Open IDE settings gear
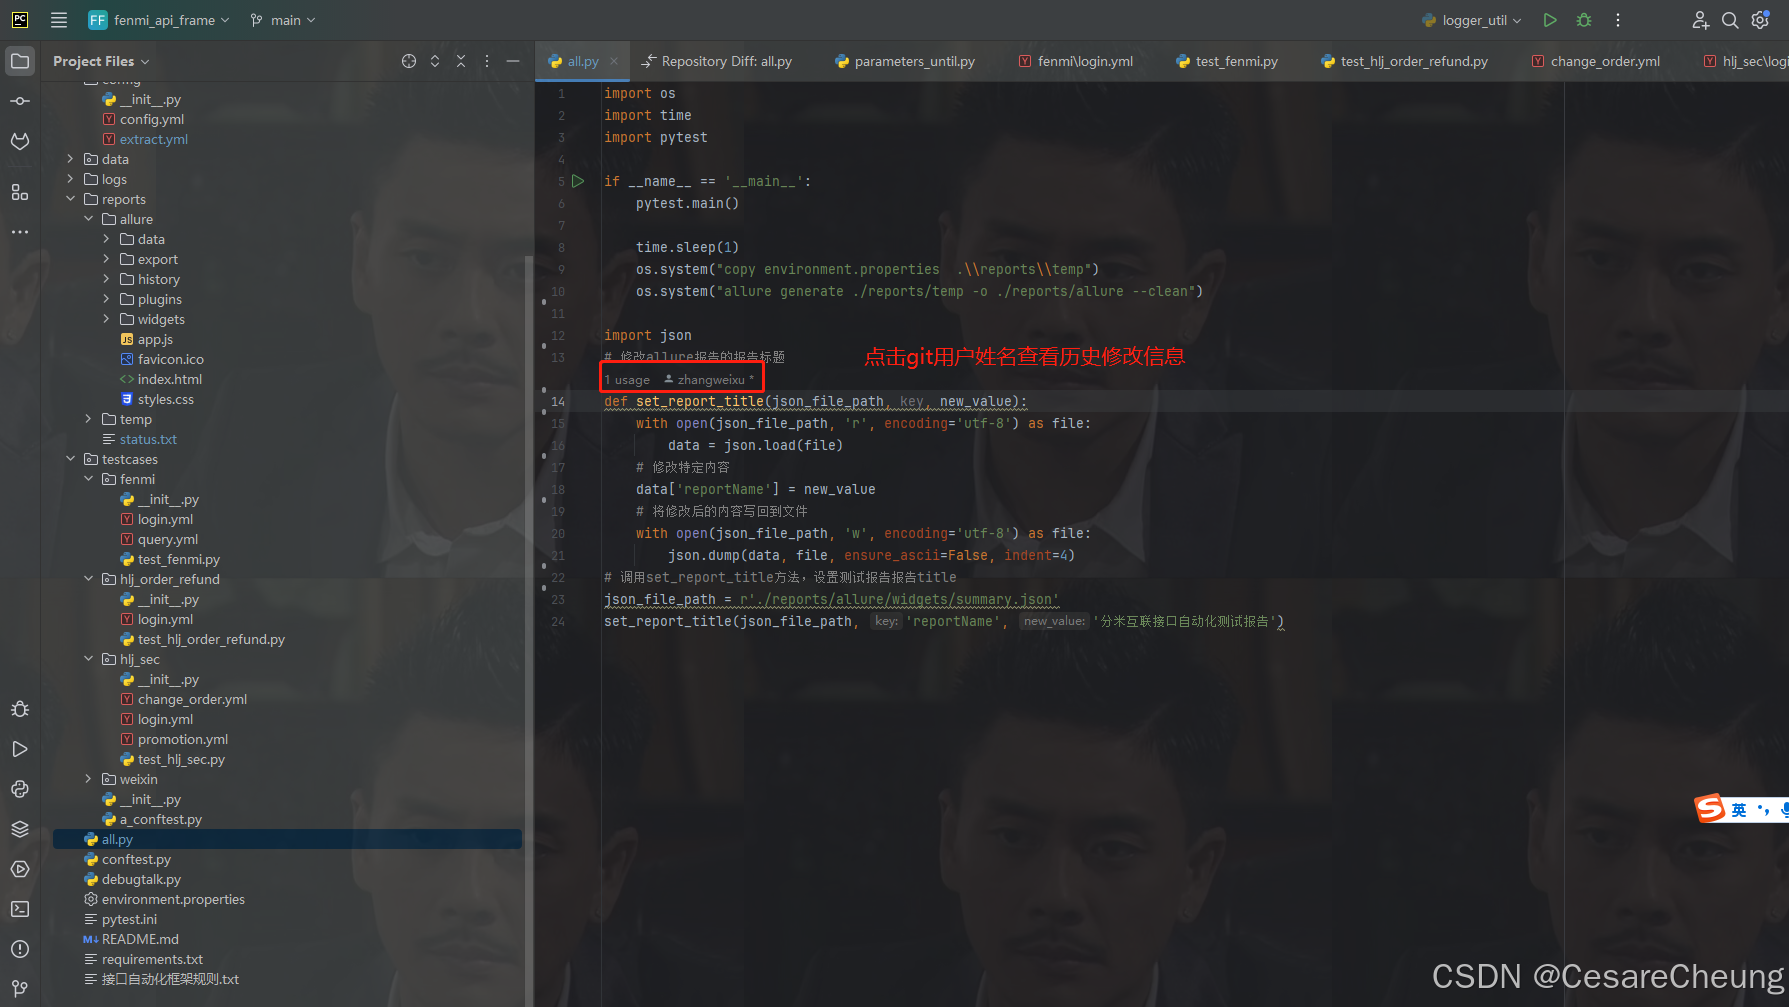Screen dimensions: 1789x1007 point(1761,20)
